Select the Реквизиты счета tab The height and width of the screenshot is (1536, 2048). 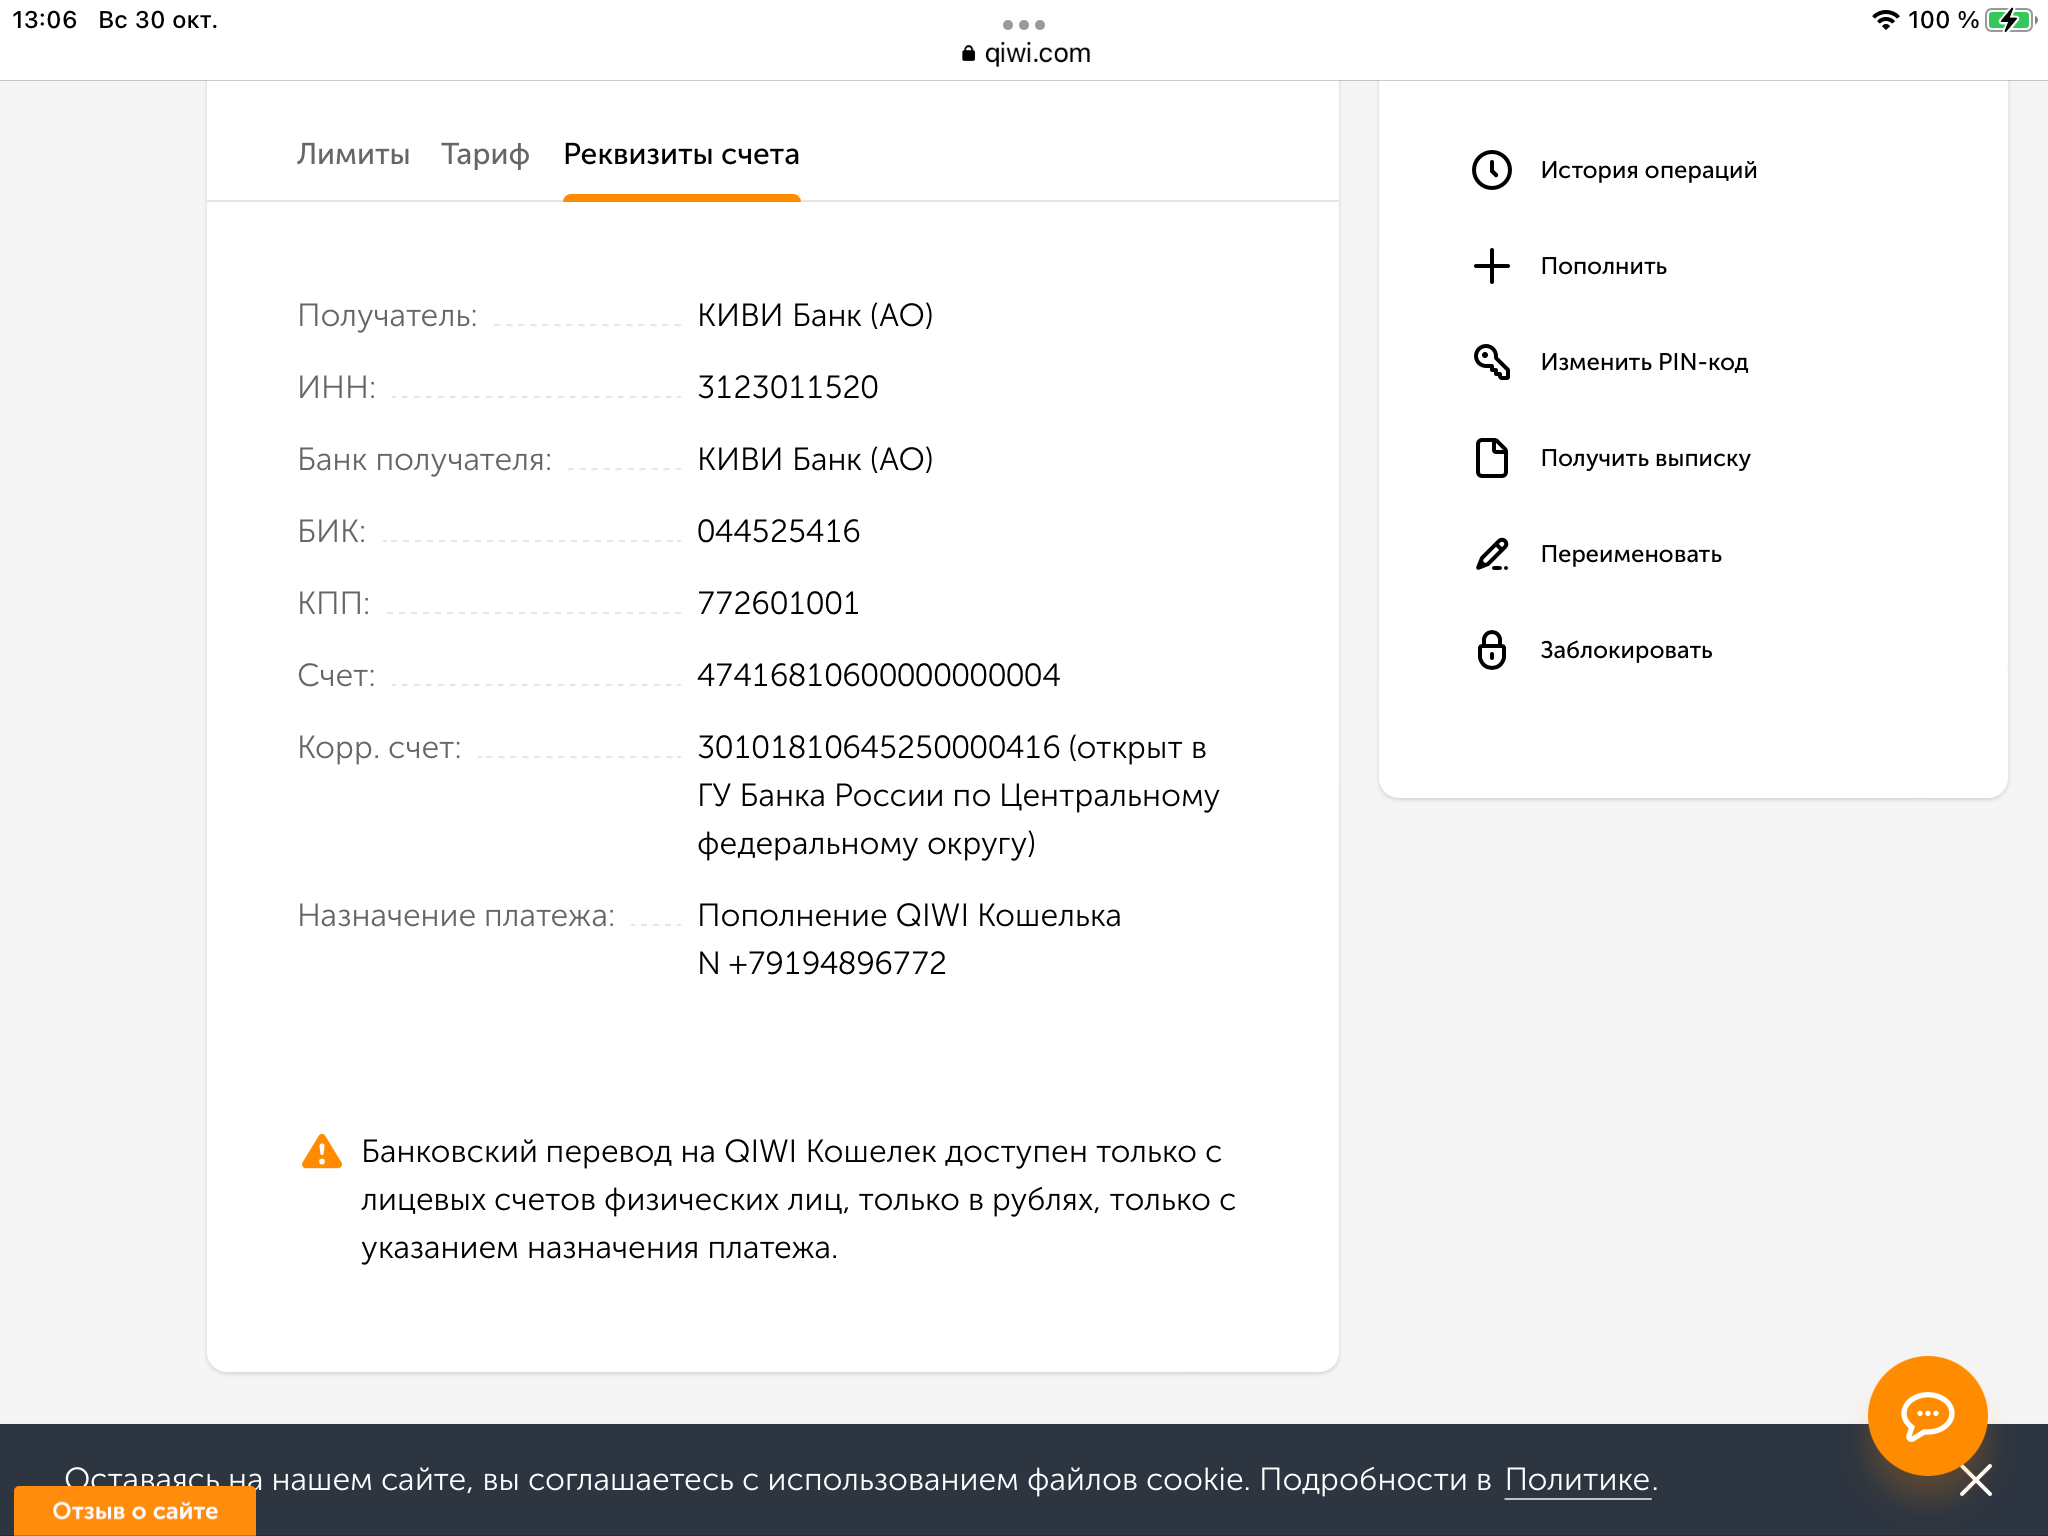(681, 154)
